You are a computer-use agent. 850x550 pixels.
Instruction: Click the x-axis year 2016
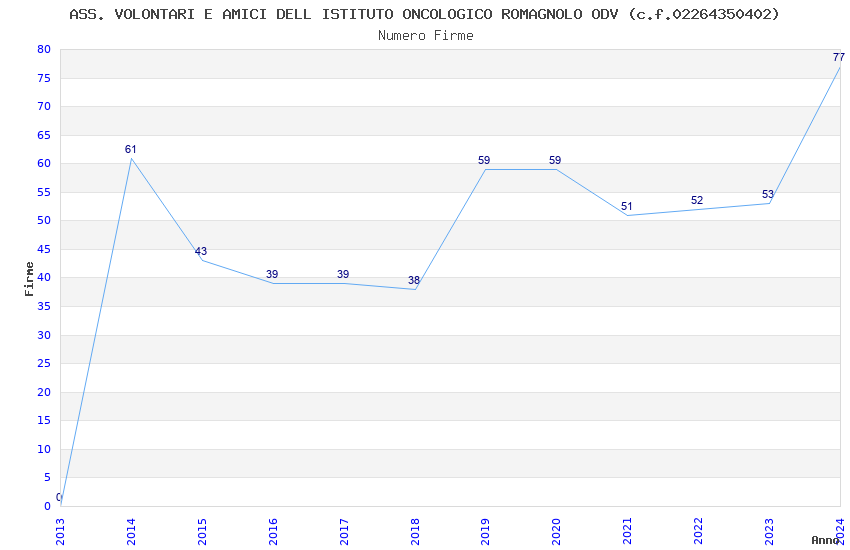coord(273,531)
